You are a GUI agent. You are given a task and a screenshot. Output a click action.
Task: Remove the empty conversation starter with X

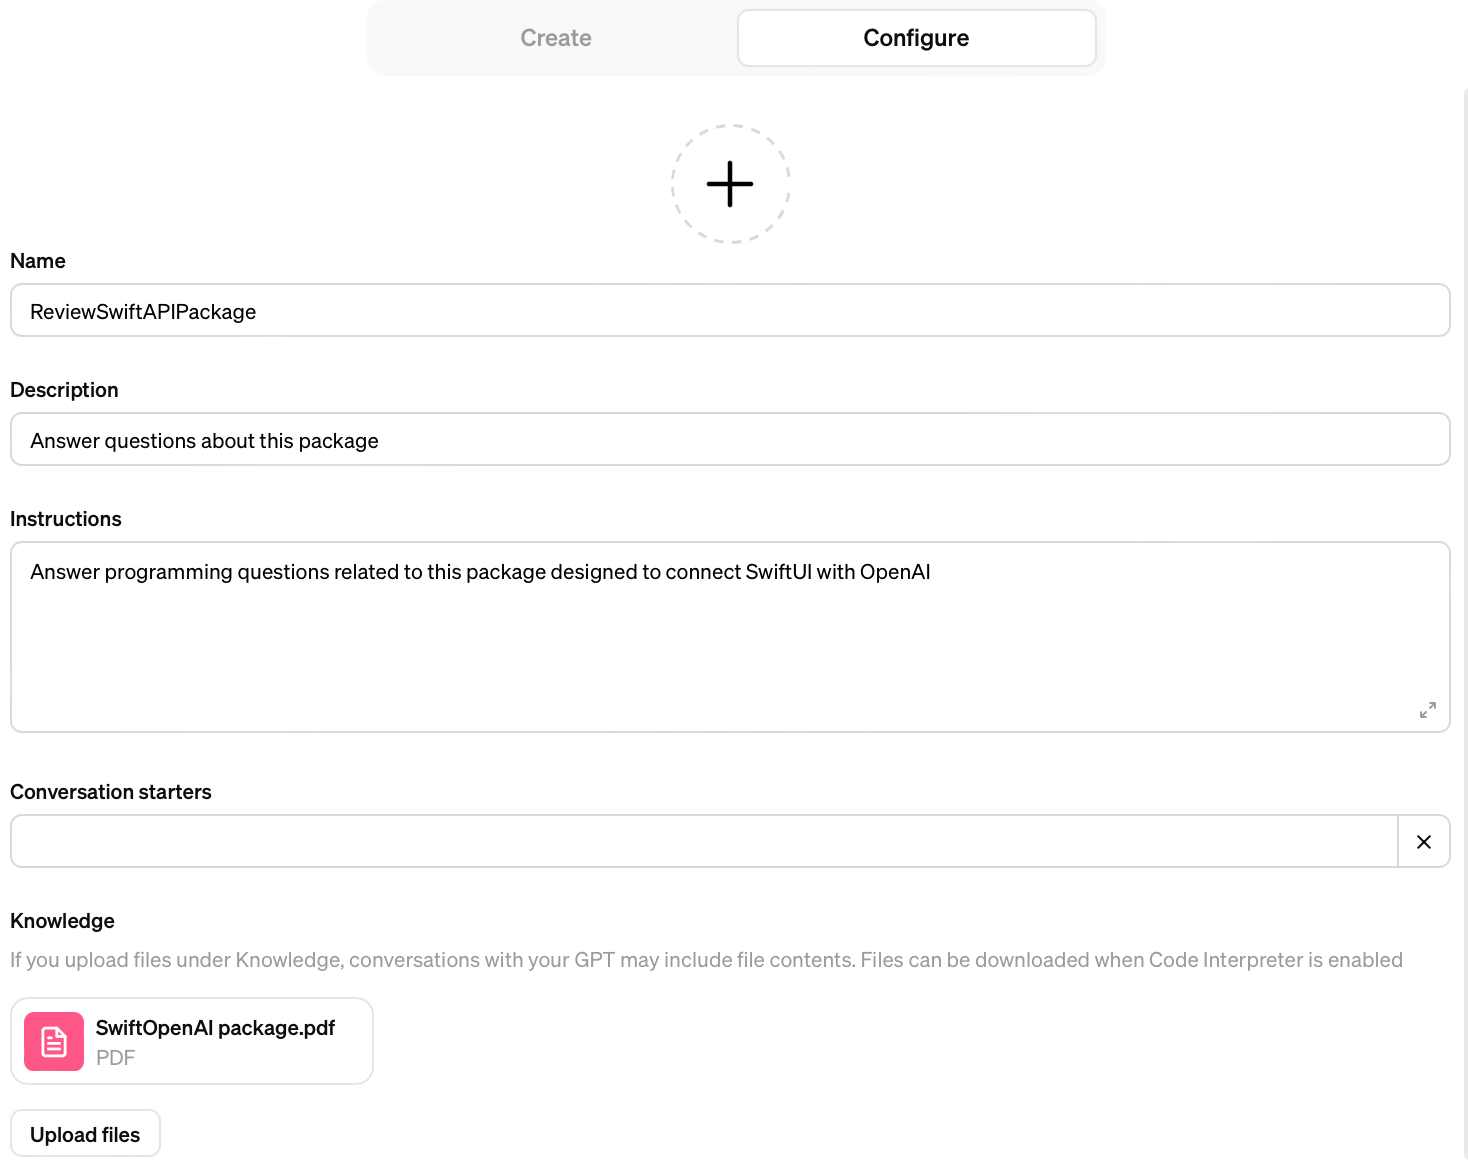pyautogui.click(x=1424, y=842)
